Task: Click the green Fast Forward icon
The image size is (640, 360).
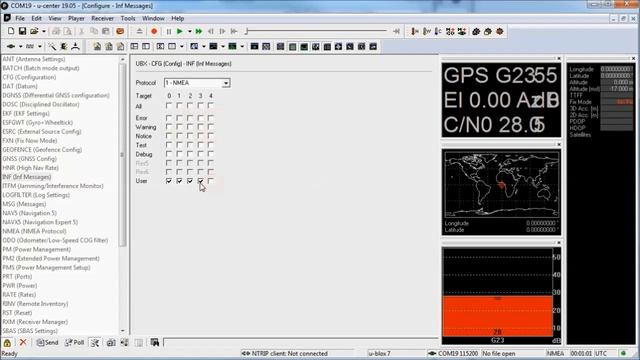Action: 199,31
